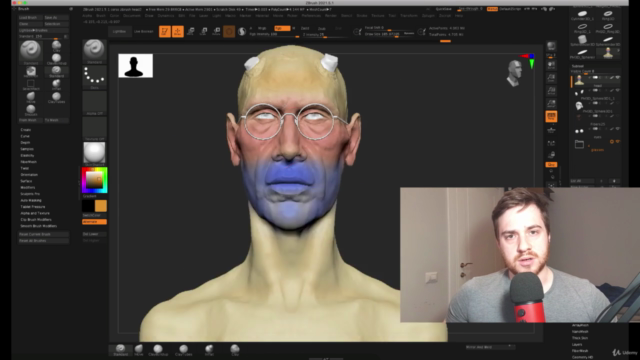This screenshot has height=360, width=640.
Task: Toggle the Mrgb mode
Action: pos(262,28)
